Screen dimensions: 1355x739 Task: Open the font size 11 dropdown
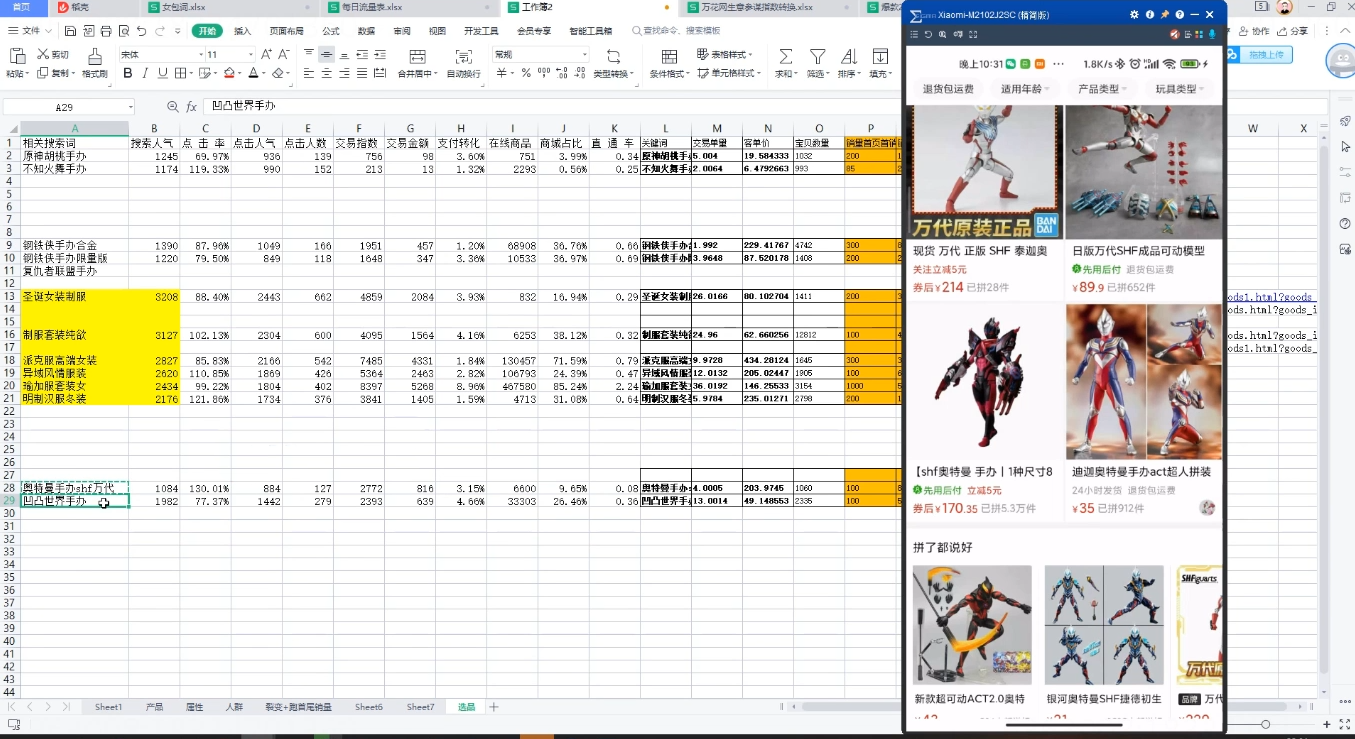(251, 55)
